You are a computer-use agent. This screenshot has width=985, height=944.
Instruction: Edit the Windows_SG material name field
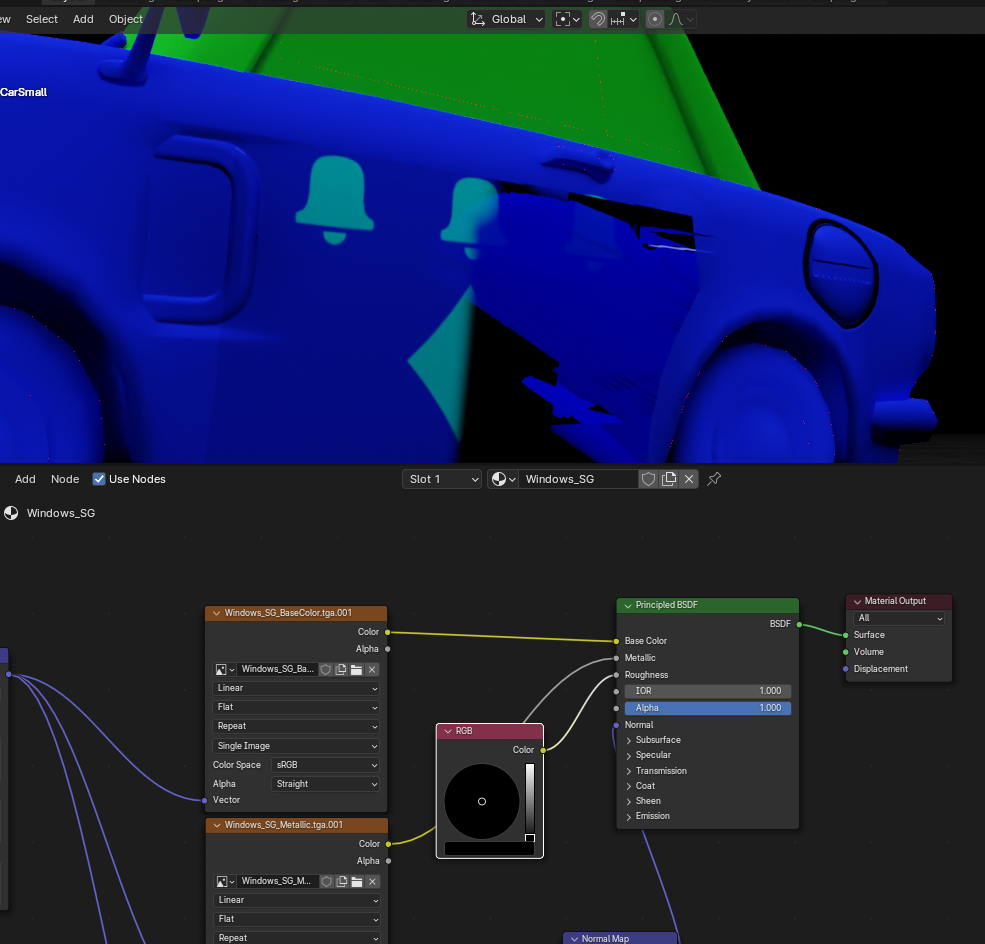pyautogui.click(x=578, y=479)
